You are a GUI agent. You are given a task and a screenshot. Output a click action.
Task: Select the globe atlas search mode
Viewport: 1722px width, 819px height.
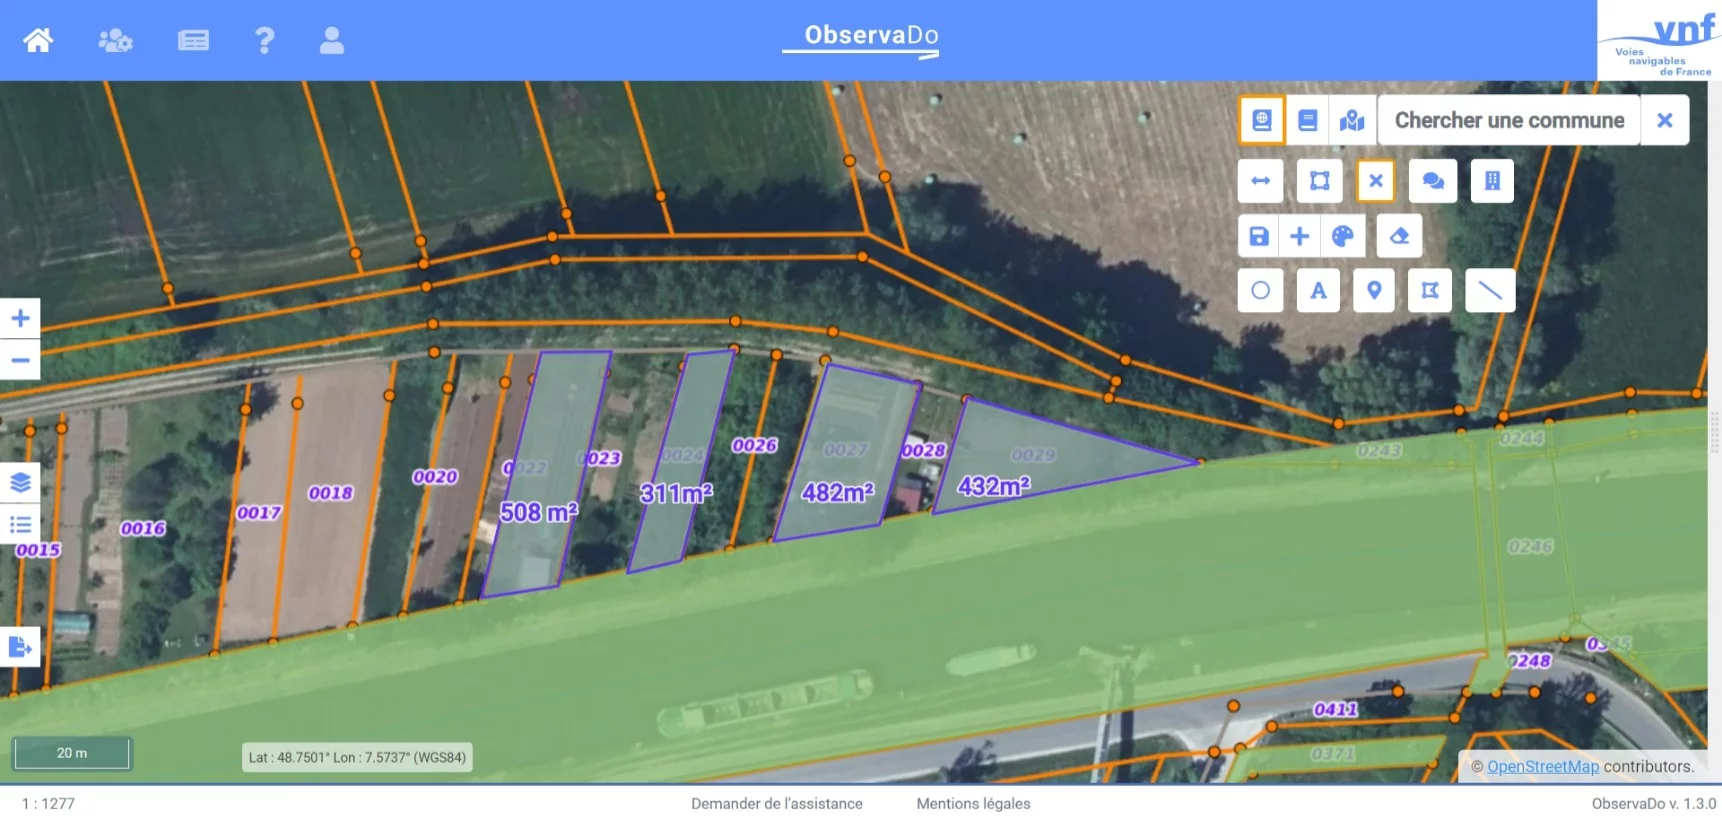[1262, 120]
